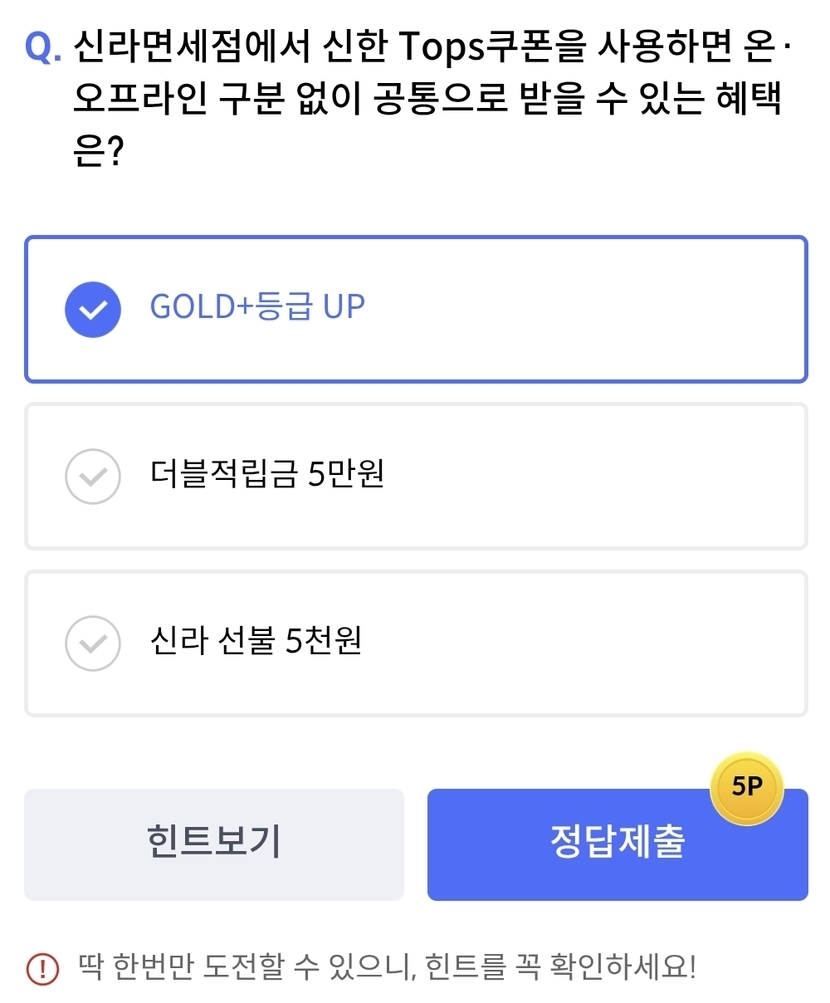The image size is (830, 1003).
Task: Open the hint with 힌트보기
Action: (x=214, y=844)
